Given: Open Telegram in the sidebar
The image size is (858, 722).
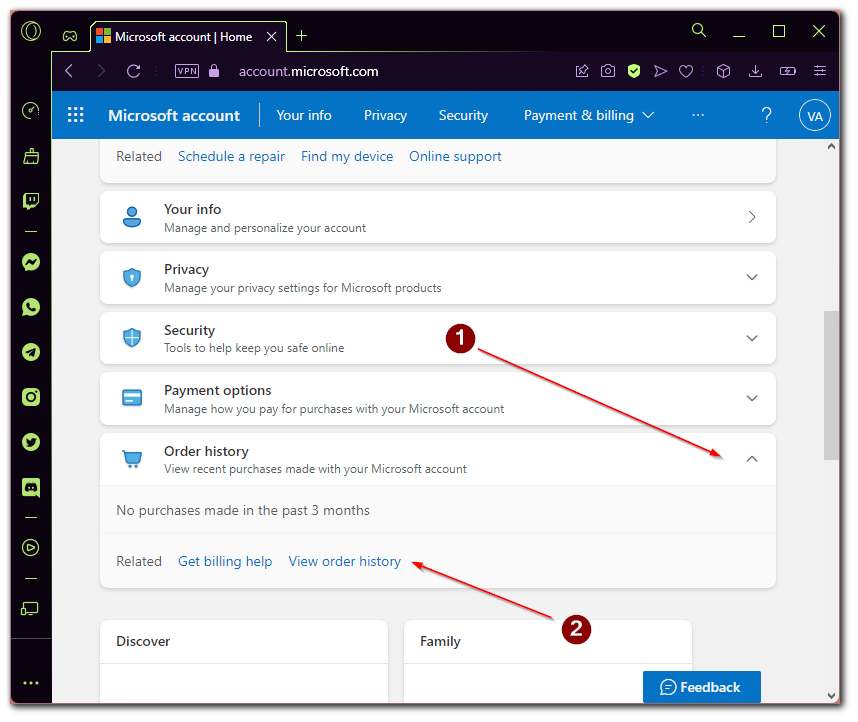Looking at the screenshot, I should point(31,352).
